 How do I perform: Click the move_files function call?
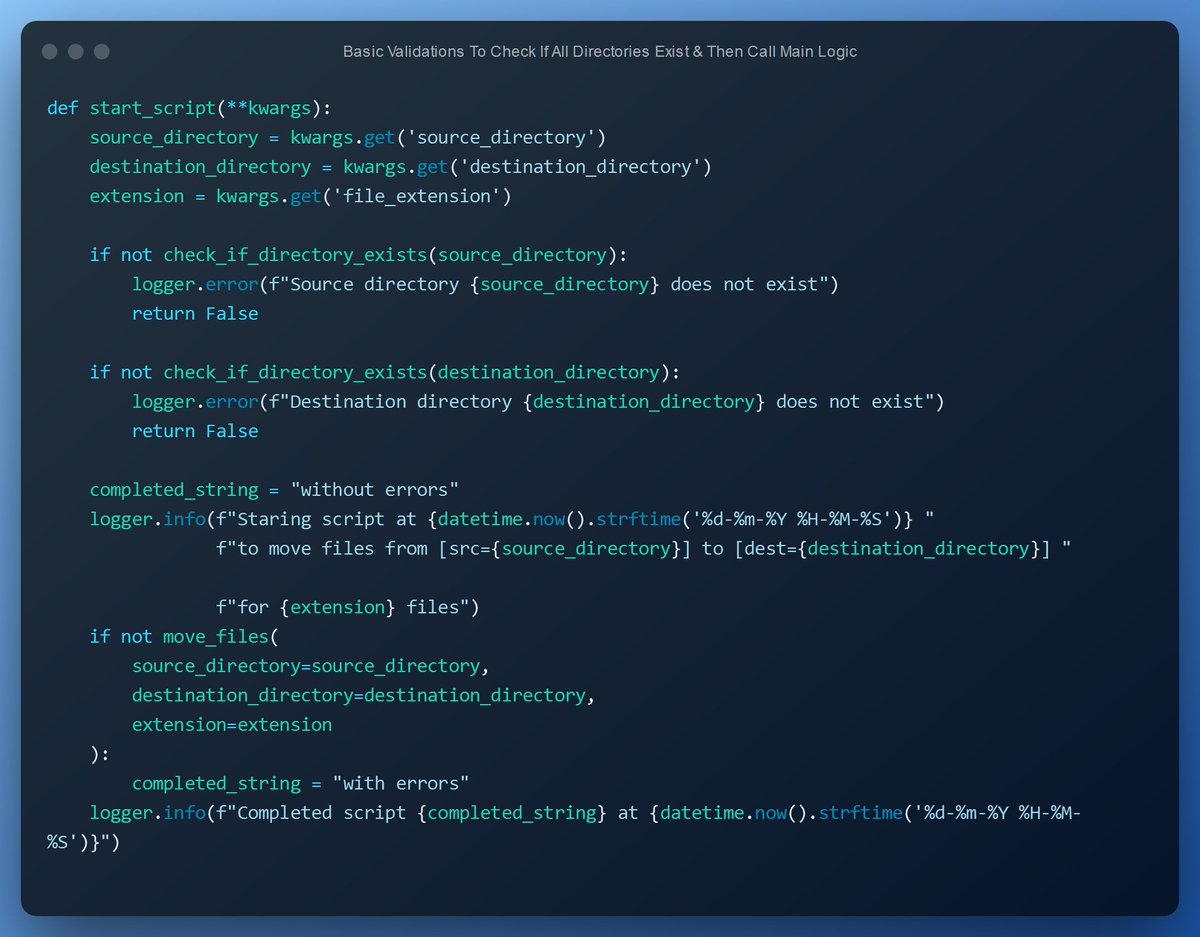click(x=216, y=636)
